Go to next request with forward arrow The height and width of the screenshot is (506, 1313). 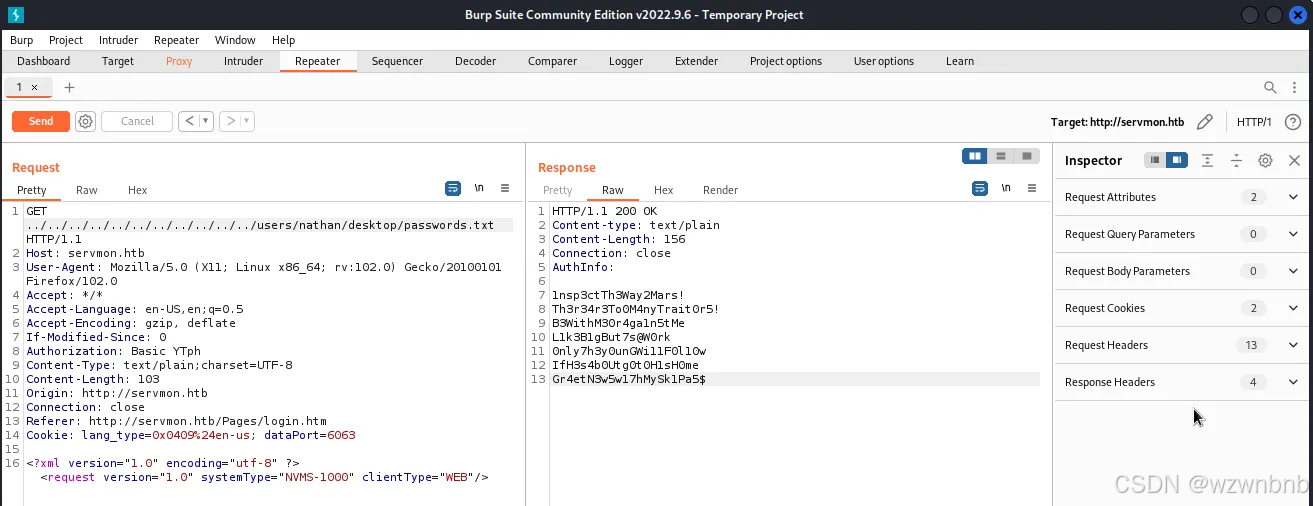pos(231,121)
